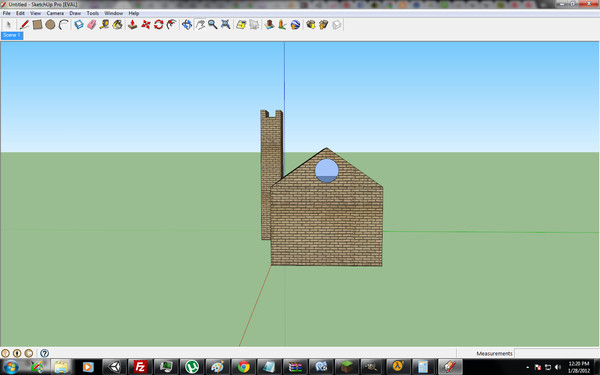
Task: Open WinRAR from the taskbar
Action: coord(295,367)
